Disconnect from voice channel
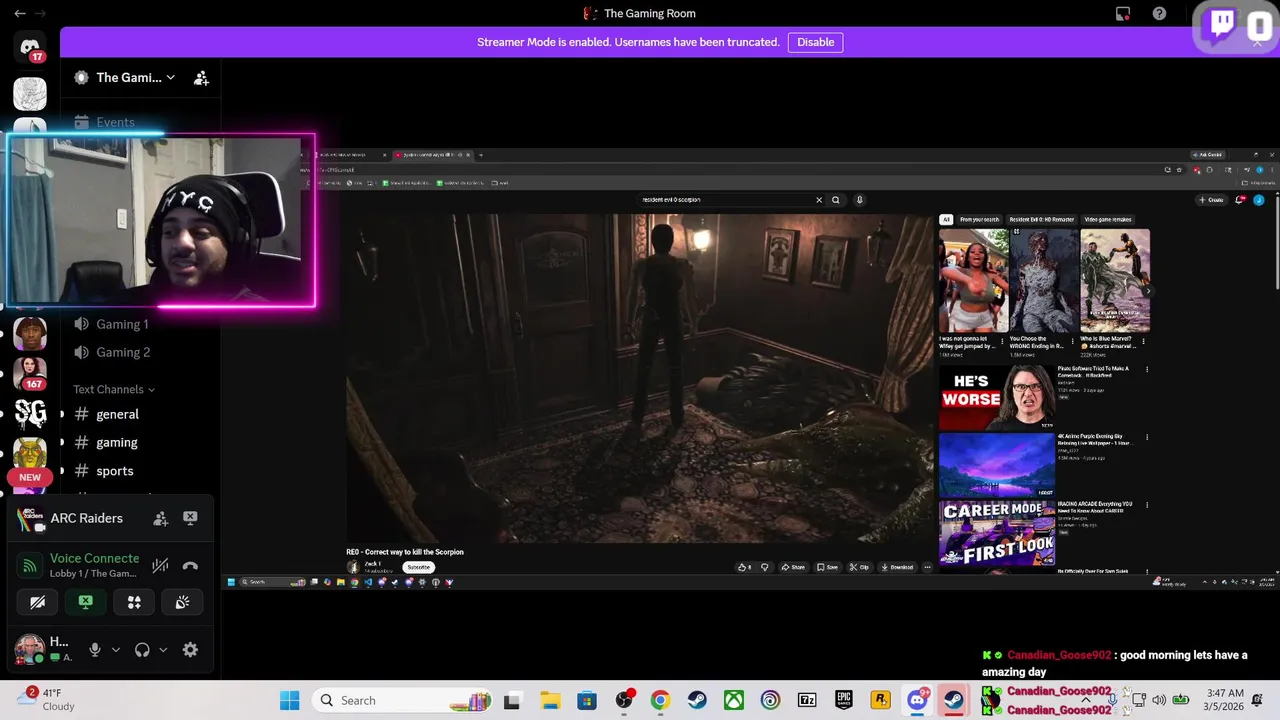The height and width of the screenshot is (720, 1280). (190, 566)
